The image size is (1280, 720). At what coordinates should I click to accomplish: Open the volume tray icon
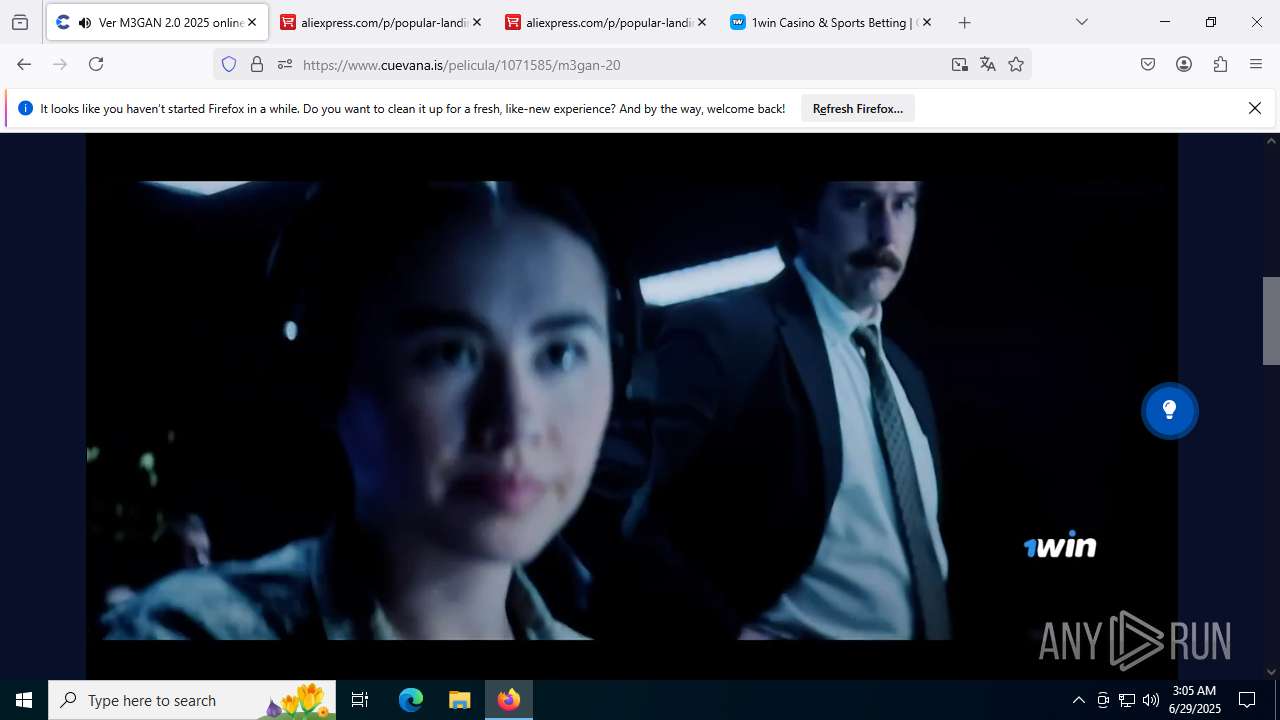1151,700
